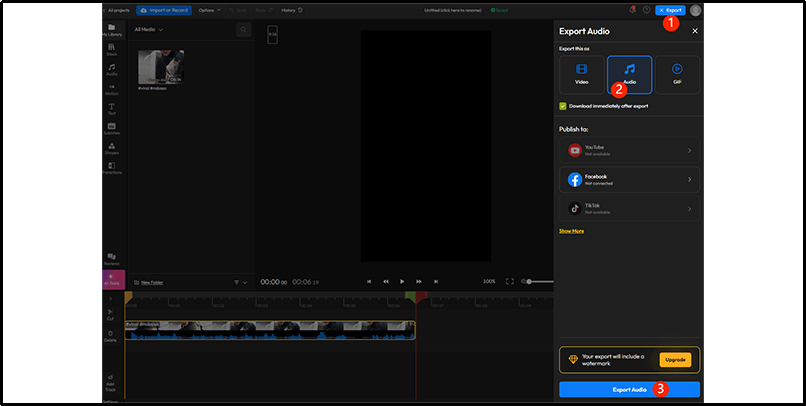Click the Delete trash tool
This screenshot has width=806, height=406.
pyautogui.click(x=110, y=336)
